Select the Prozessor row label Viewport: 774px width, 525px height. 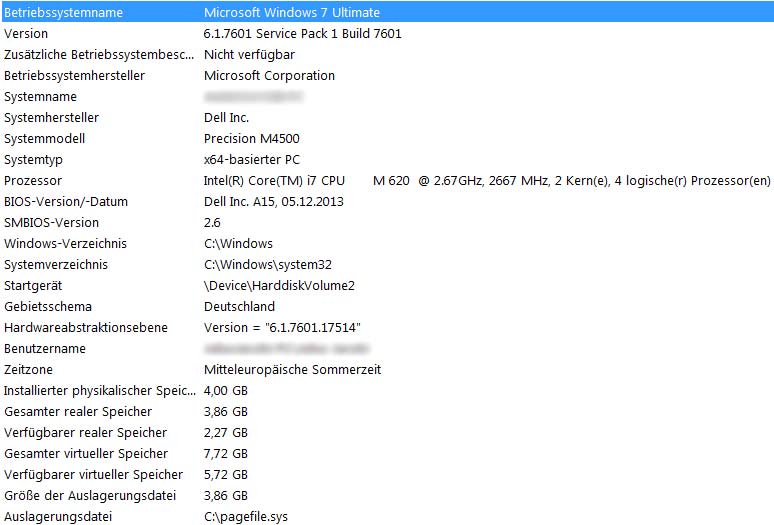(33, 181)
